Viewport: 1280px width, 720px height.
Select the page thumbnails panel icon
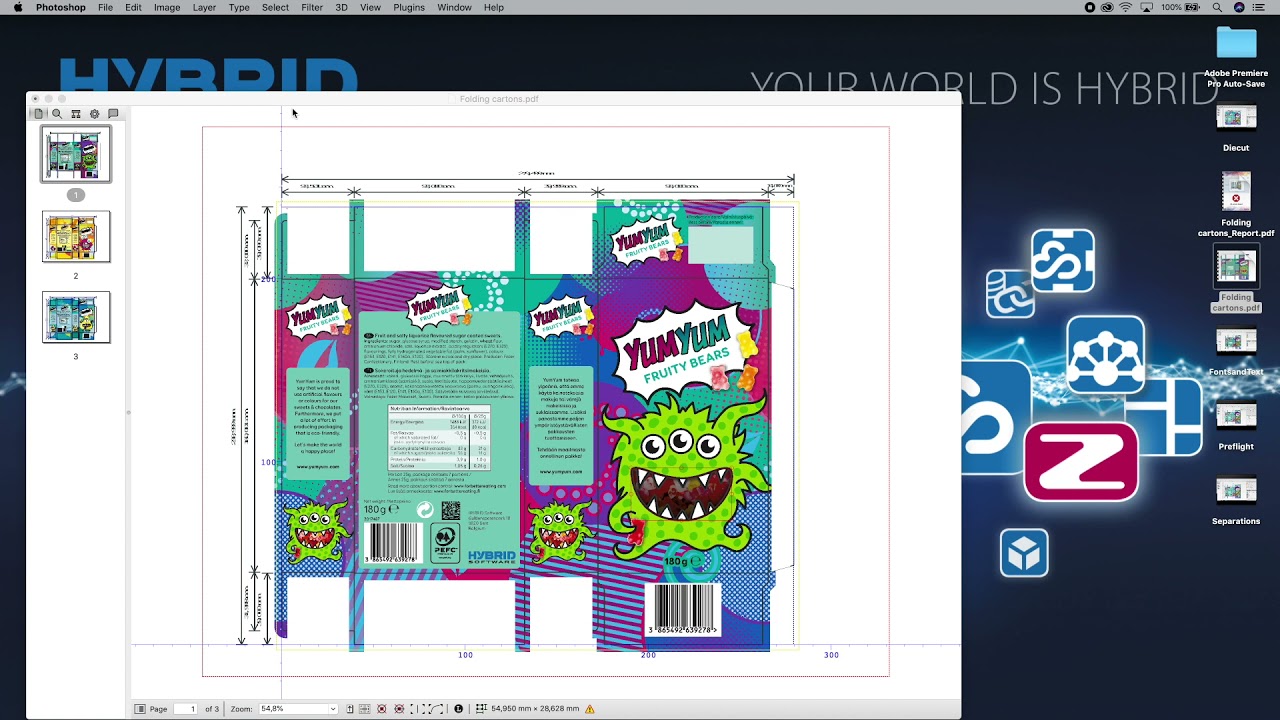tap(39, 114)
